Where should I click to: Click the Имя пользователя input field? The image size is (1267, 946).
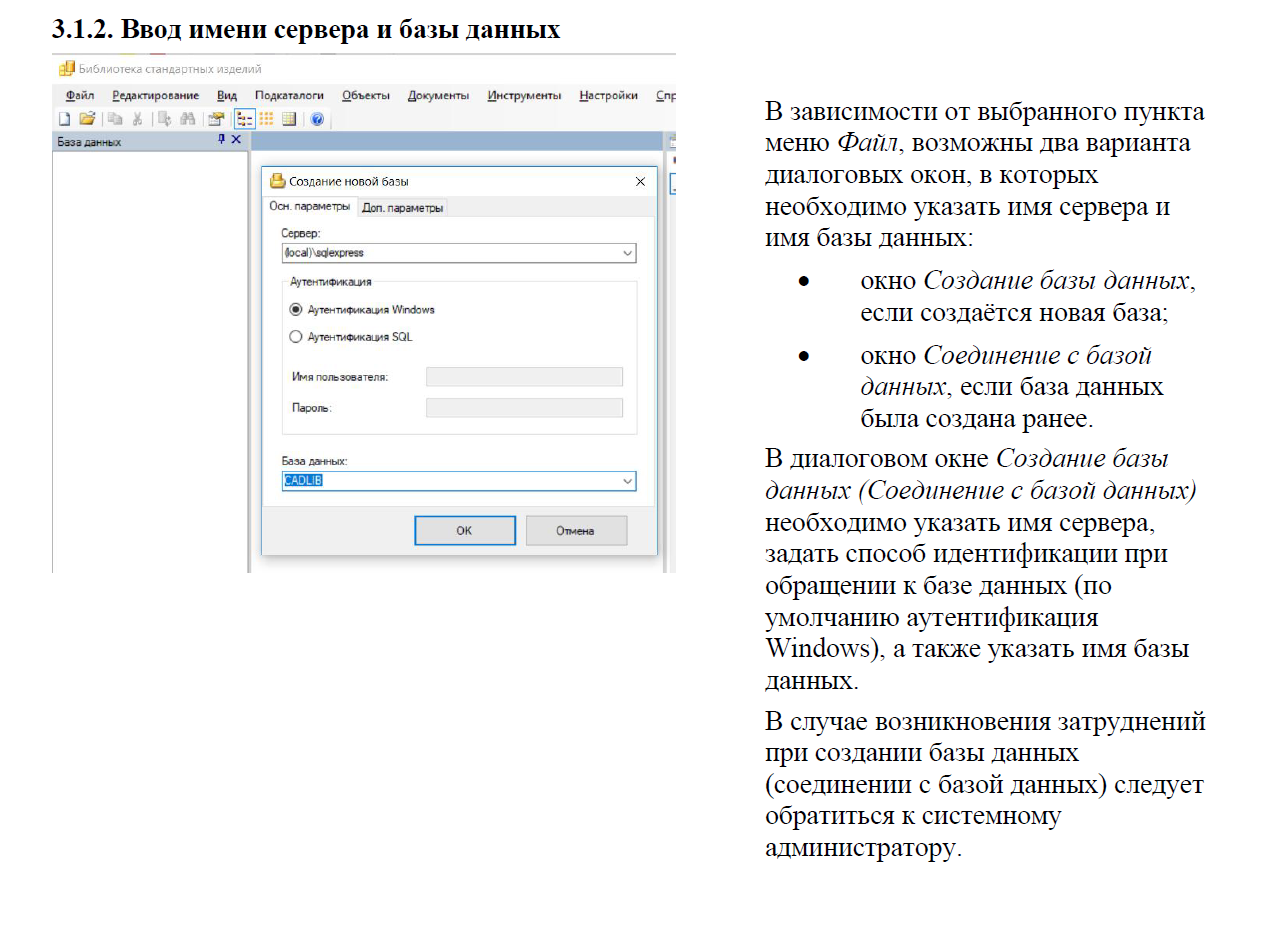pos(524,377)
